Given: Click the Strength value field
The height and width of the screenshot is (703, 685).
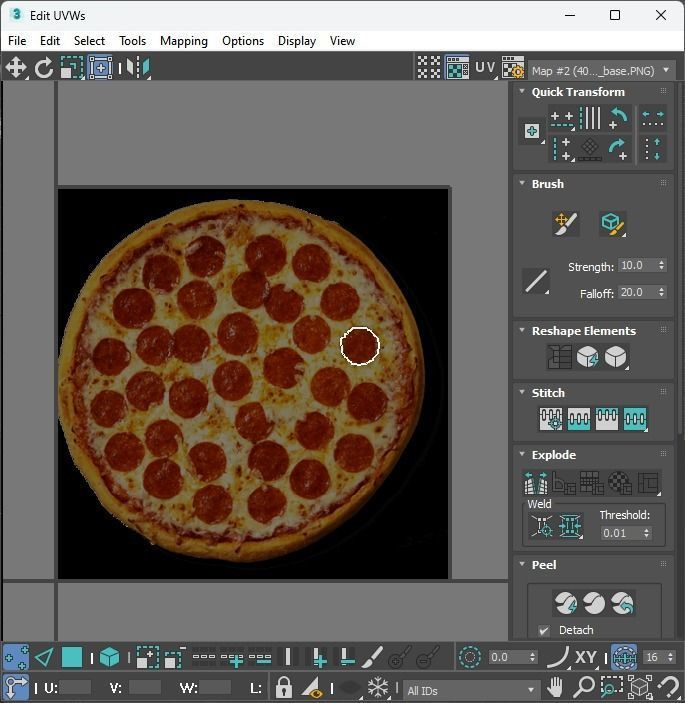Looking at the screenshot, I should coord(636,265).
